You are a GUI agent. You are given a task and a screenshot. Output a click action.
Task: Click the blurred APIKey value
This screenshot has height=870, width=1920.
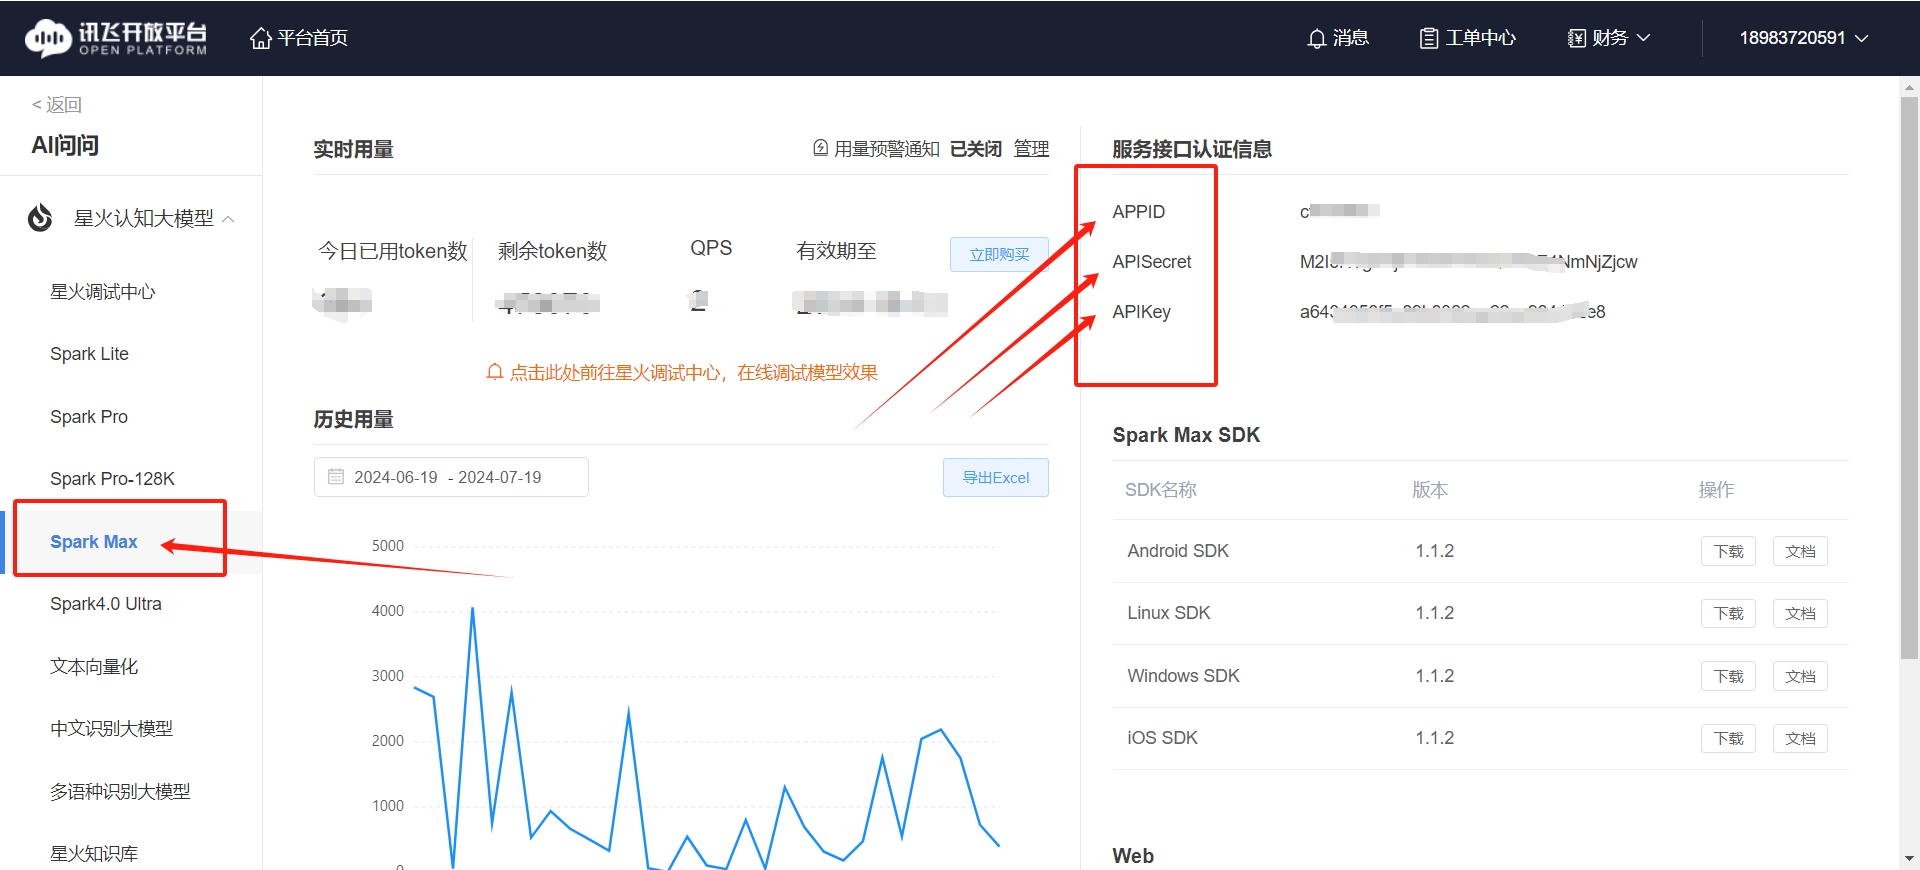pyautogui.click(x=1452, y=312)
